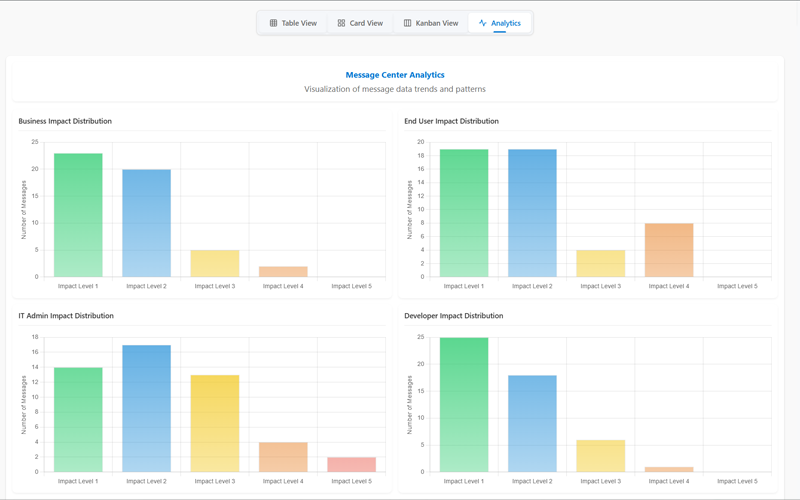The width and height of the screenshot is (800, 500).
Task: Select the yellow Impact Level 3 bar in IT Admin Impact
Action: [215, 423]
